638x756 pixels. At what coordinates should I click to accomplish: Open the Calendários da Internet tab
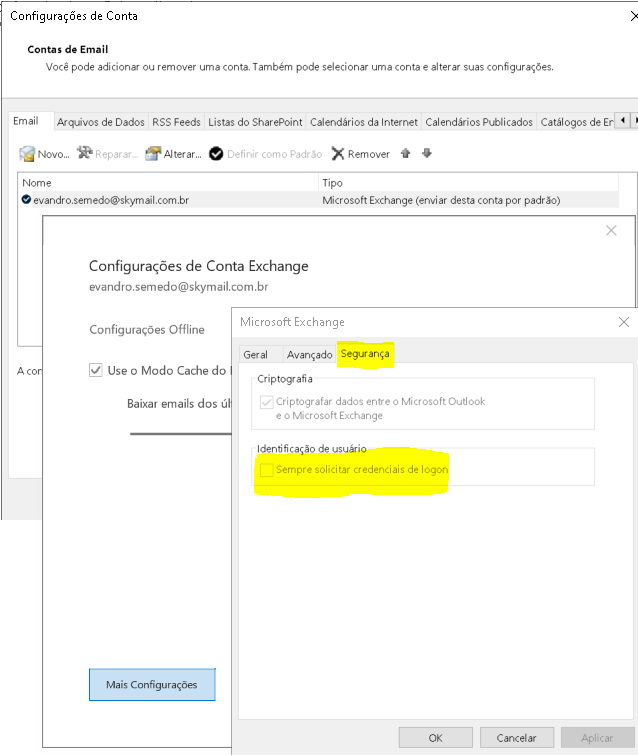coord(364,122)
